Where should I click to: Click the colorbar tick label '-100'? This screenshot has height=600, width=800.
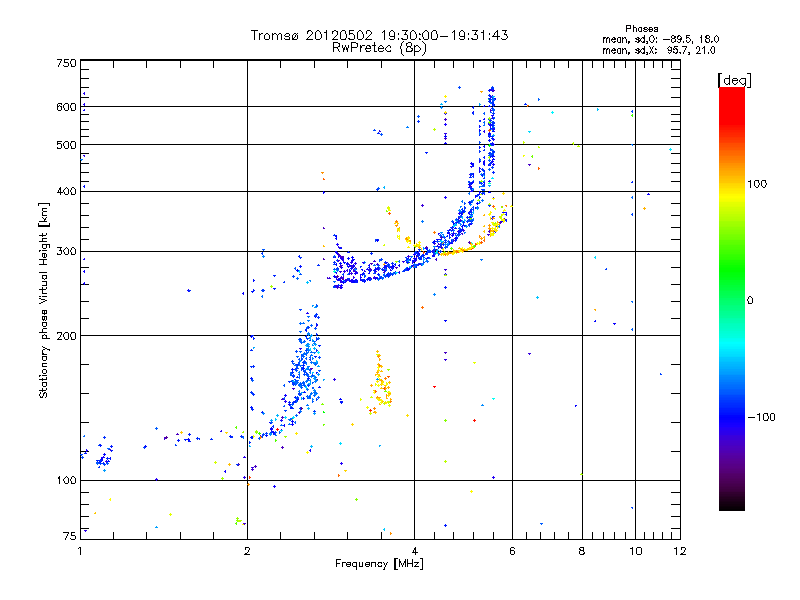click(x=761, y=417)
